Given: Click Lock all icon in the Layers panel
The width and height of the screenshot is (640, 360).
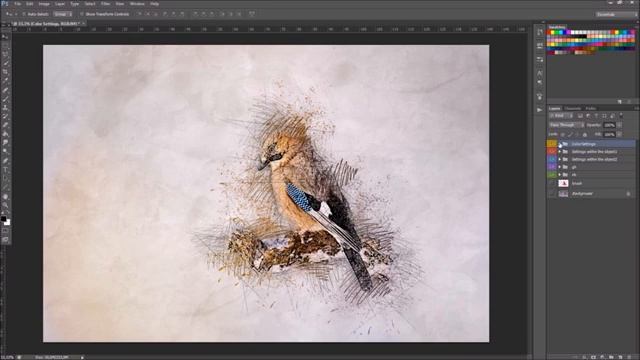Looking at the screenshot, I should 585,134.
